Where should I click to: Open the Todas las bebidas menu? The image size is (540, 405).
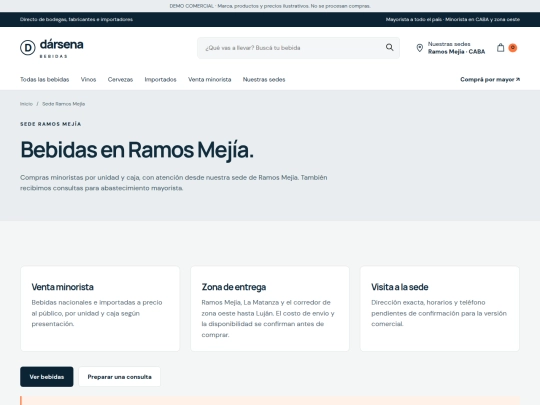44,80
